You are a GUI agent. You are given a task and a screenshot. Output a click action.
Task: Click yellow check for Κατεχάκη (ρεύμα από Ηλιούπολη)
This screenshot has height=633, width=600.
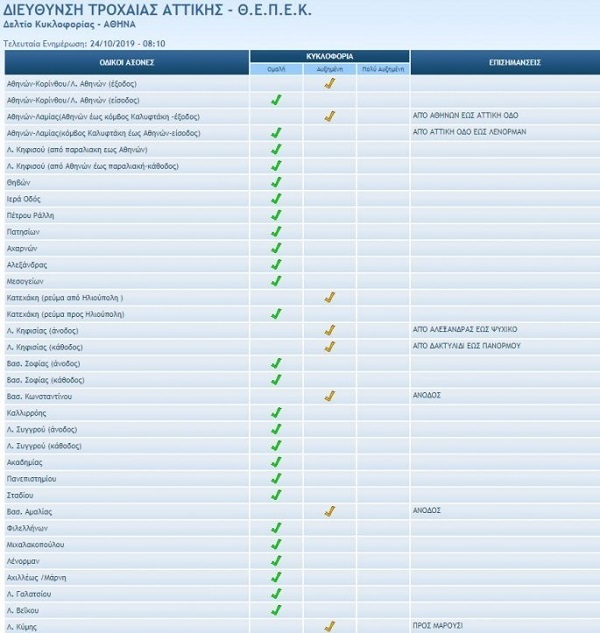[329, 298]
